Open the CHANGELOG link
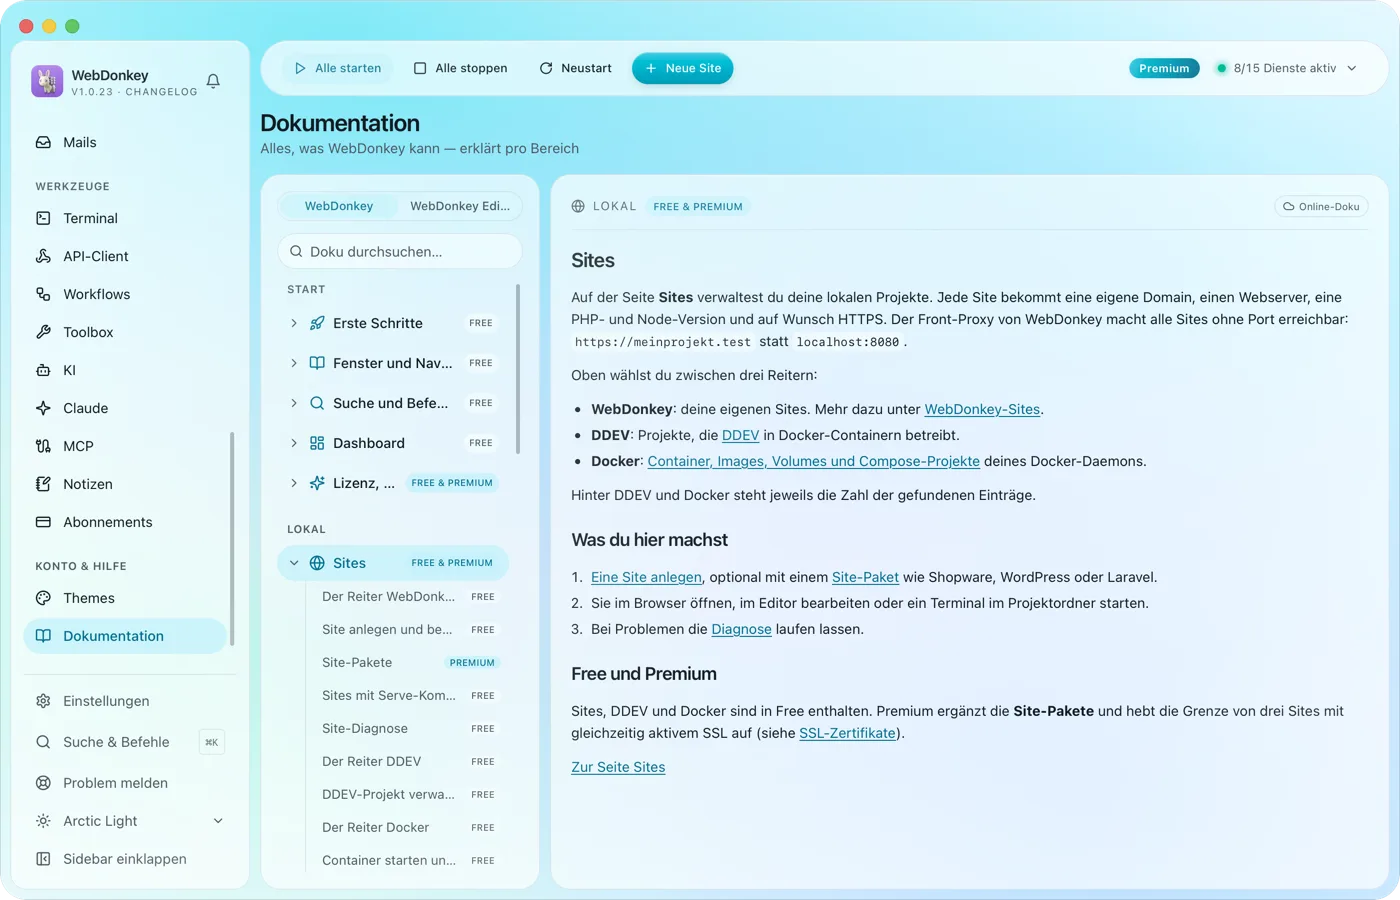Screen dimensions: 1400x900 pyautogui.click(x=161, y=92)
